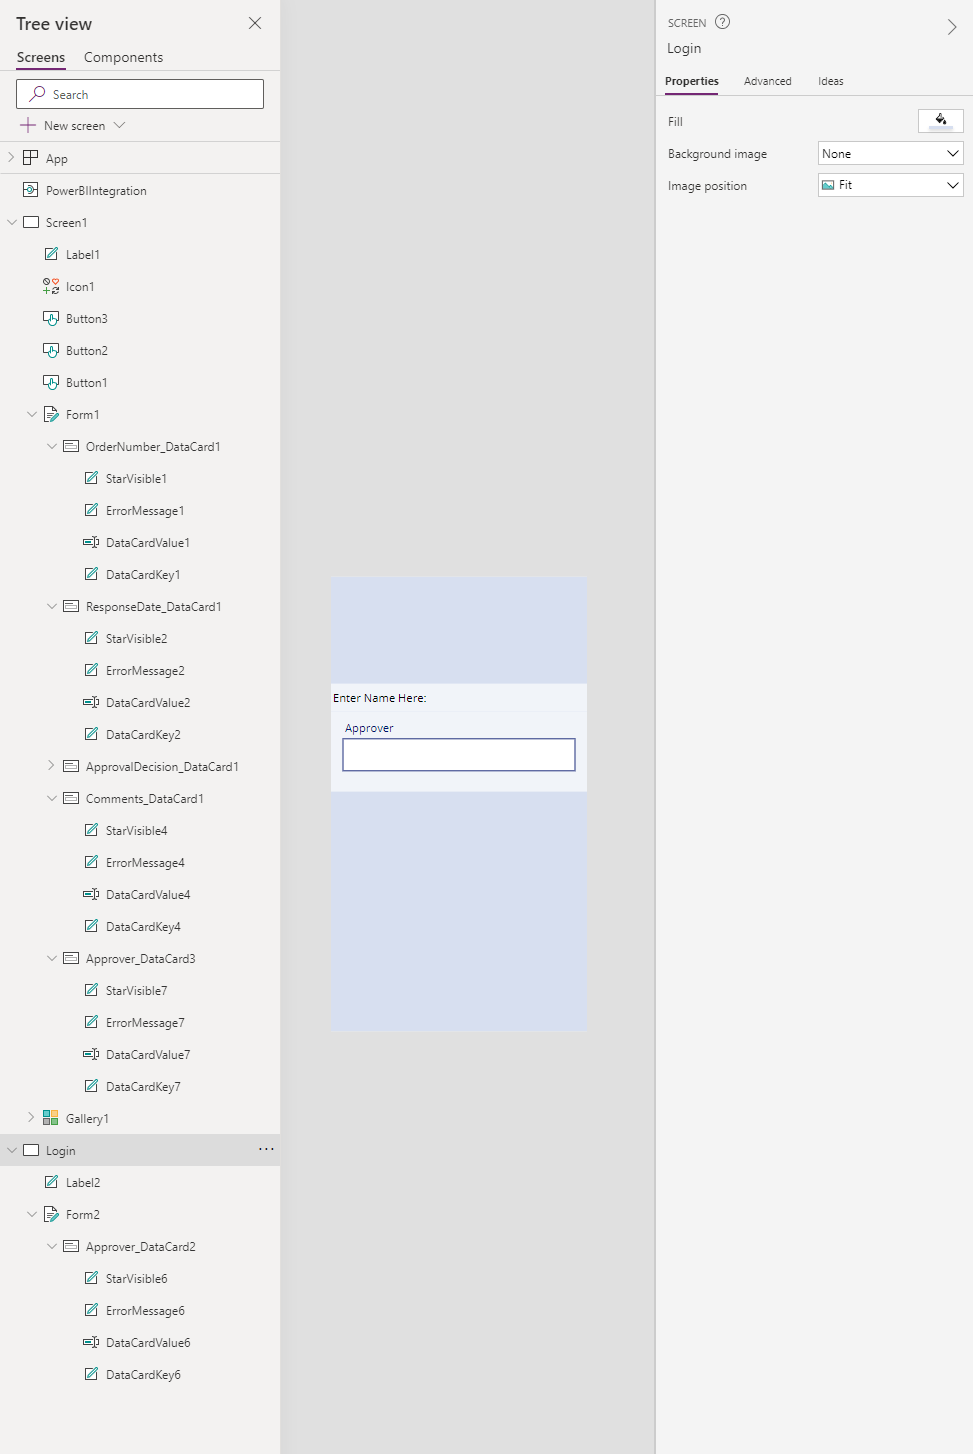Click the PowerBIIntegration data source icon

click(28, 190)
